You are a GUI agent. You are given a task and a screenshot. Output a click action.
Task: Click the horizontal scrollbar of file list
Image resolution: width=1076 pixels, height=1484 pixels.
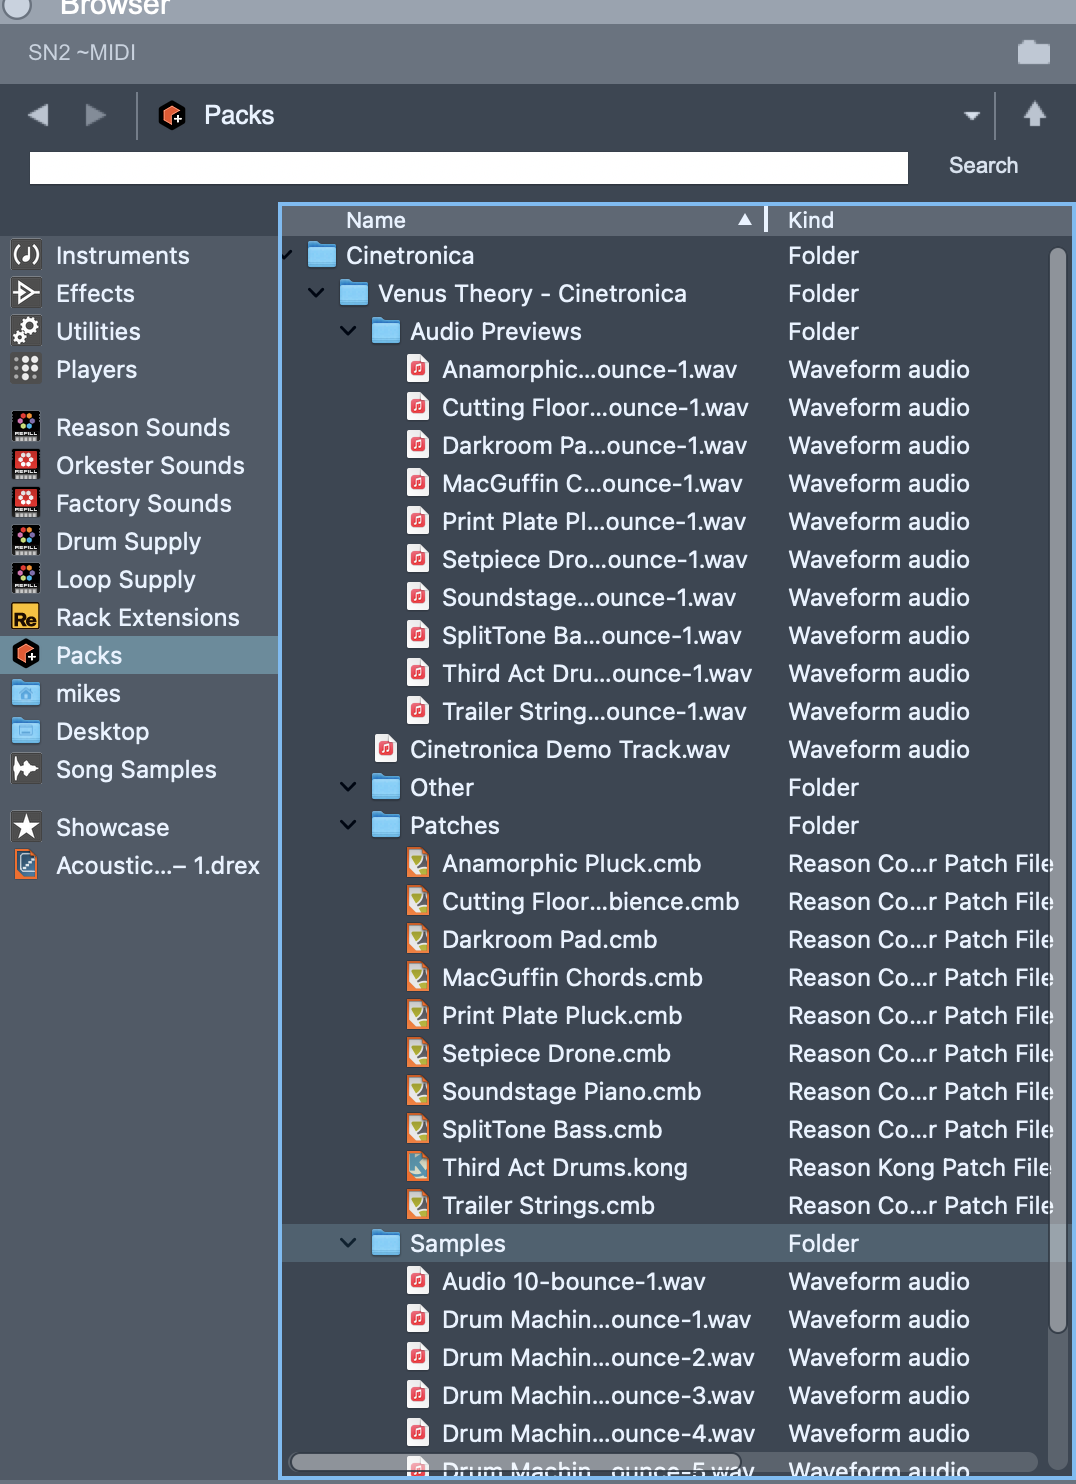[516, 1463]
